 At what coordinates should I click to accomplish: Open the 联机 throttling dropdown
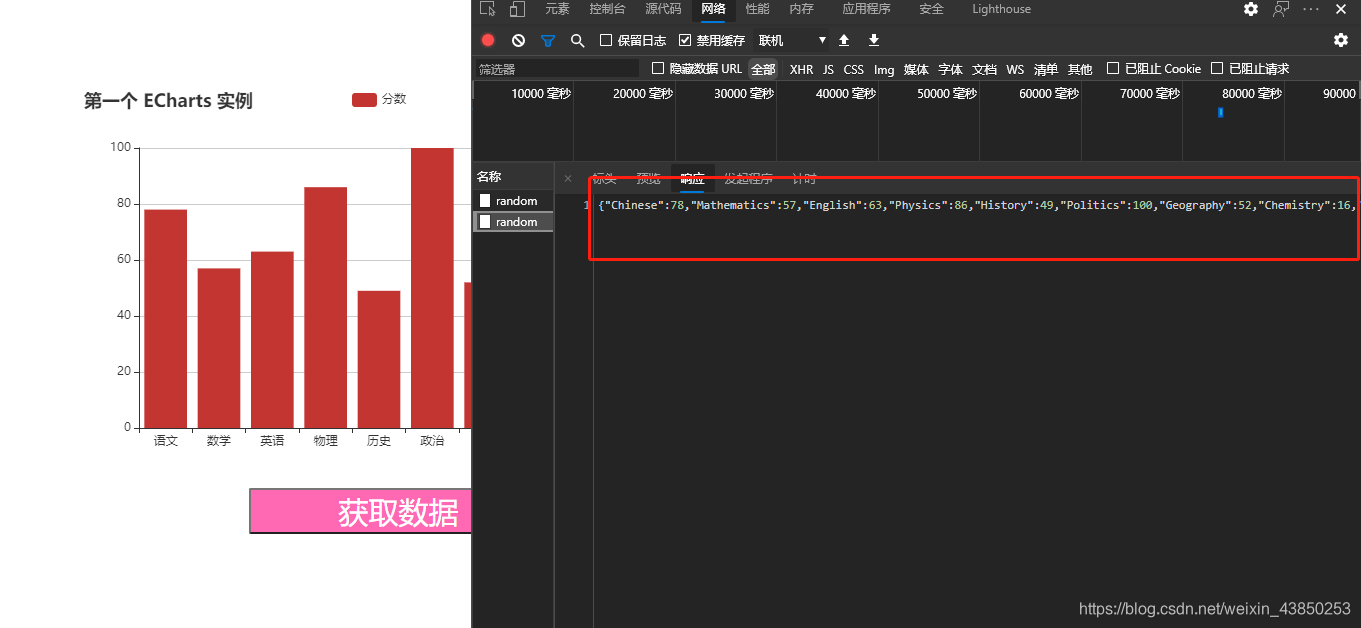[x=792, y=40]
